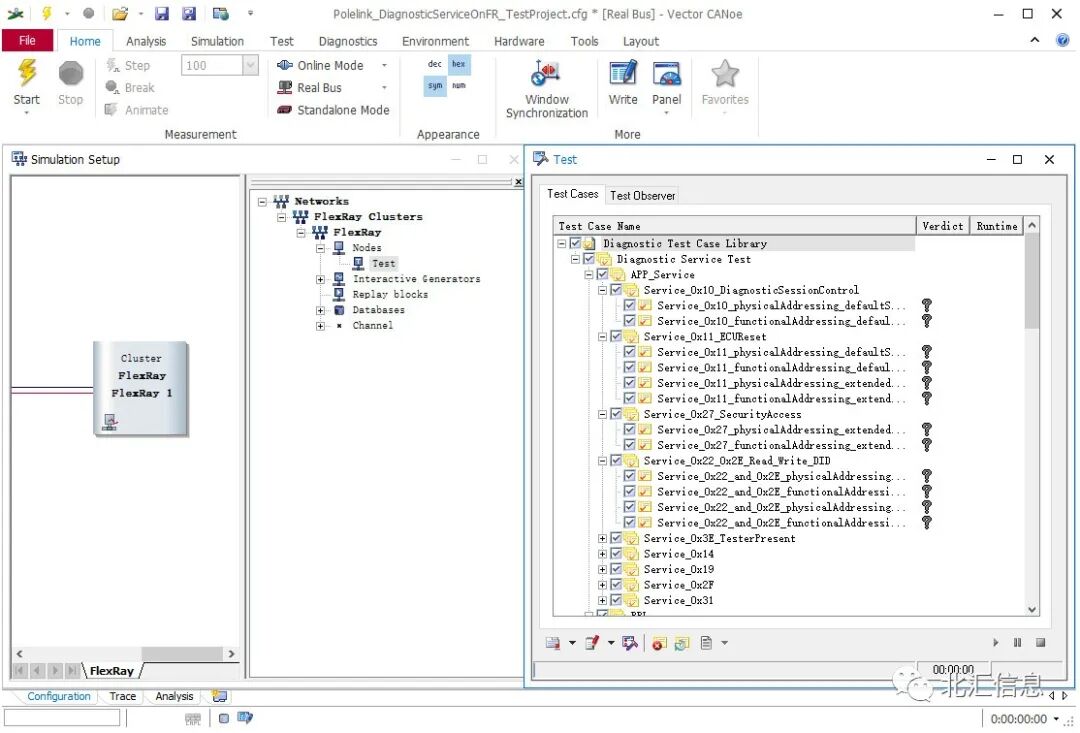The width and height of the screenshot is (1080, 733).
Task: Toggle Service_0x10_DiagnosticSessionControl checkbox
Action: 616,290
